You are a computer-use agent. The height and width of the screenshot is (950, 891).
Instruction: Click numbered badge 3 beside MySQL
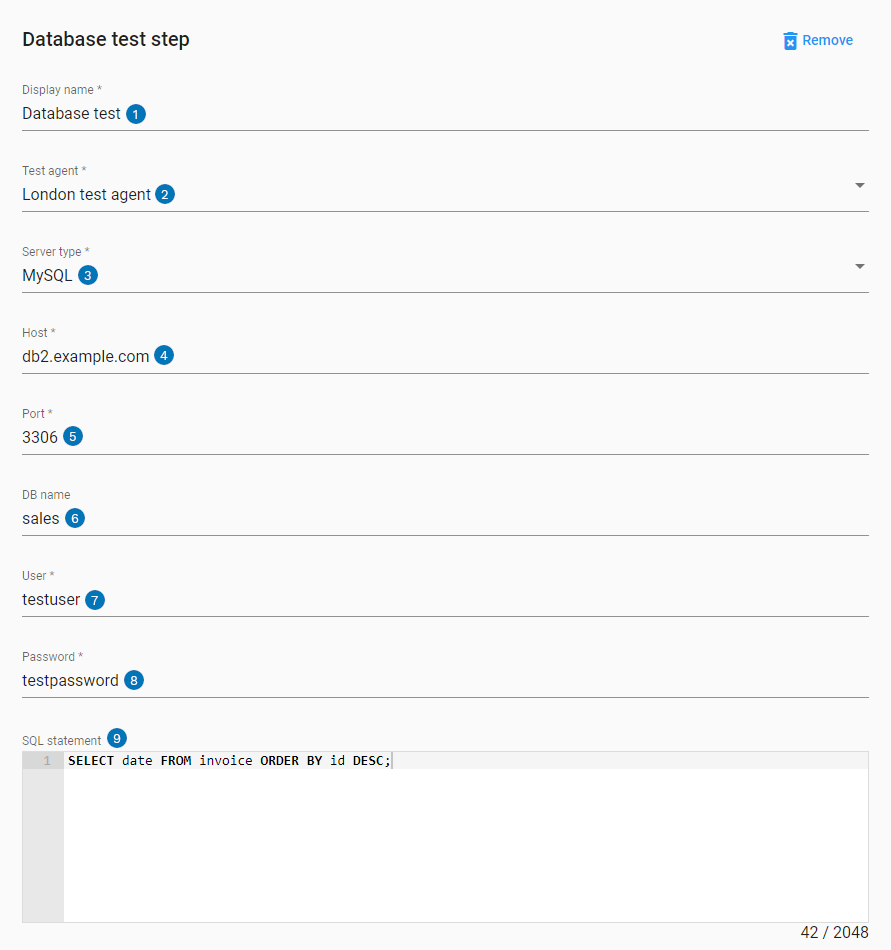pyautogui.click(x=88, y=276)
